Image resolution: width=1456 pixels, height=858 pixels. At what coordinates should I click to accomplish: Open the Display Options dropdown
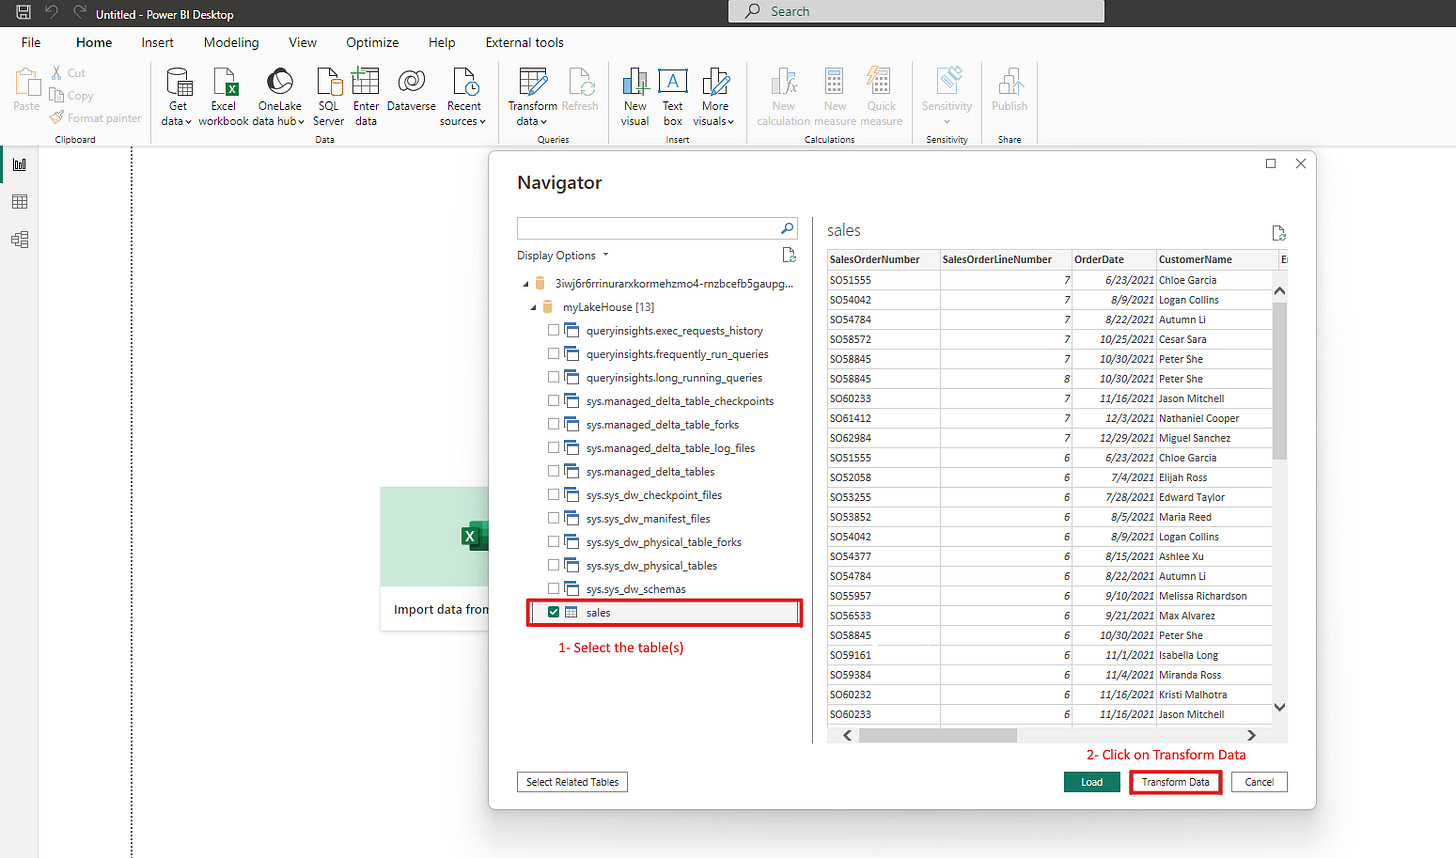(563, 255)
